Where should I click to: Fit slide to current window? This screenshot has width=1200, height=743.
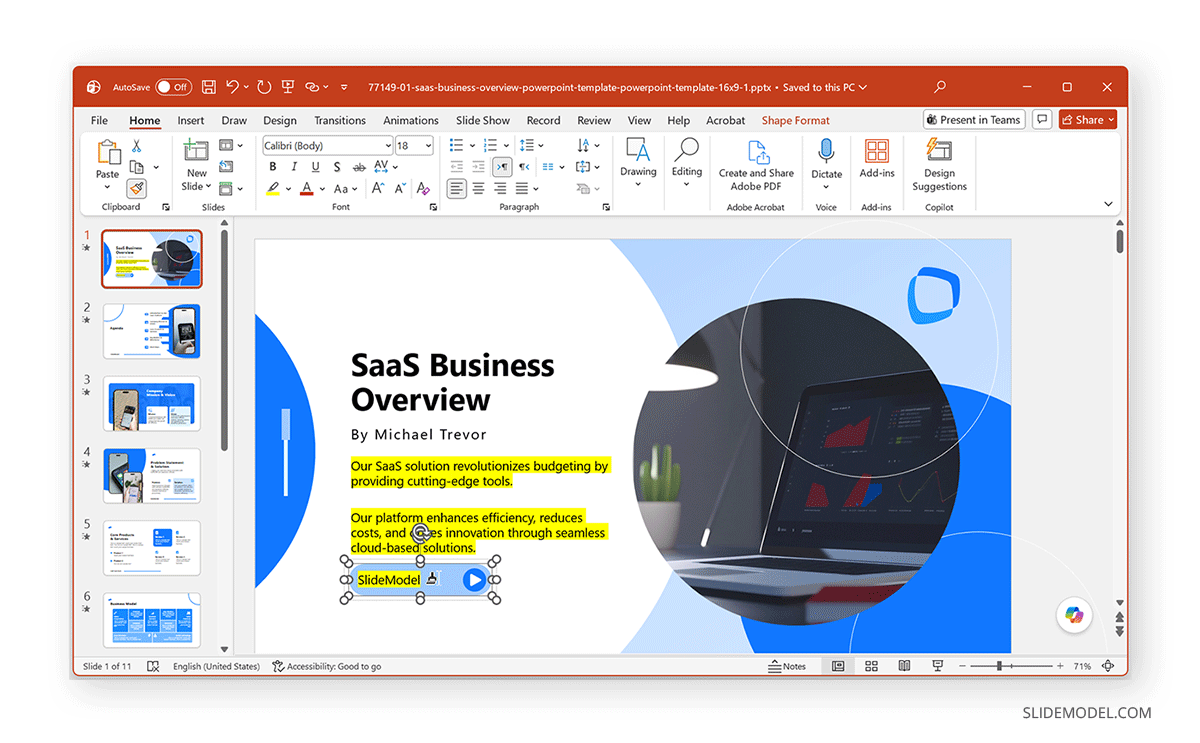click(1107, 666)
